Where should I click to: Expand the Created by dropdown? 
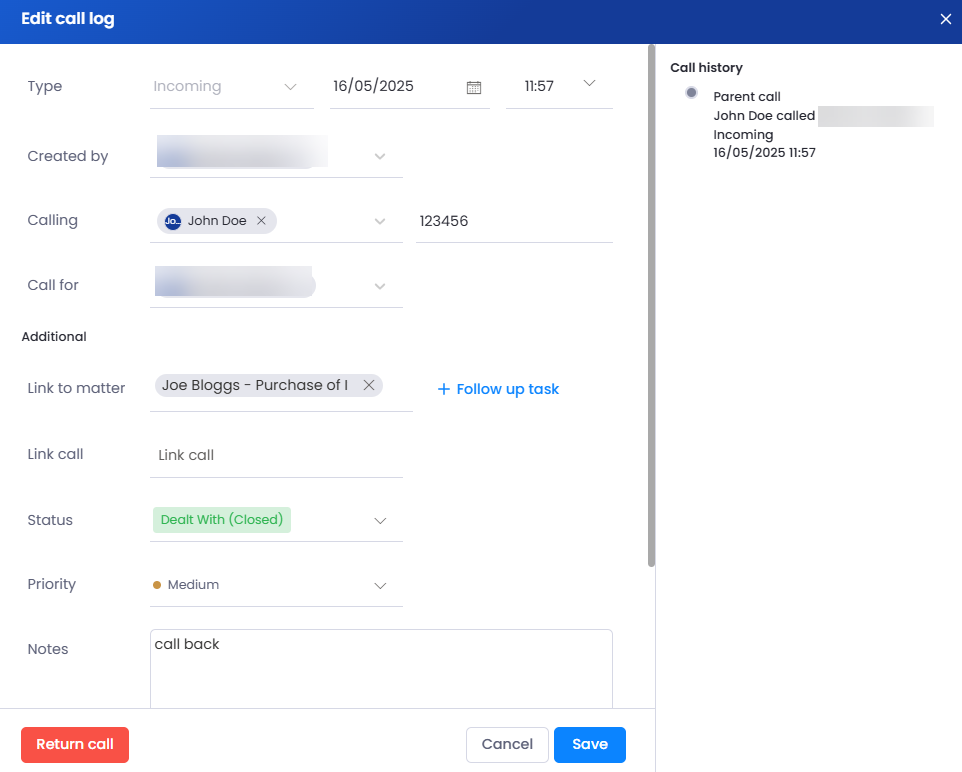click(380, 156)
